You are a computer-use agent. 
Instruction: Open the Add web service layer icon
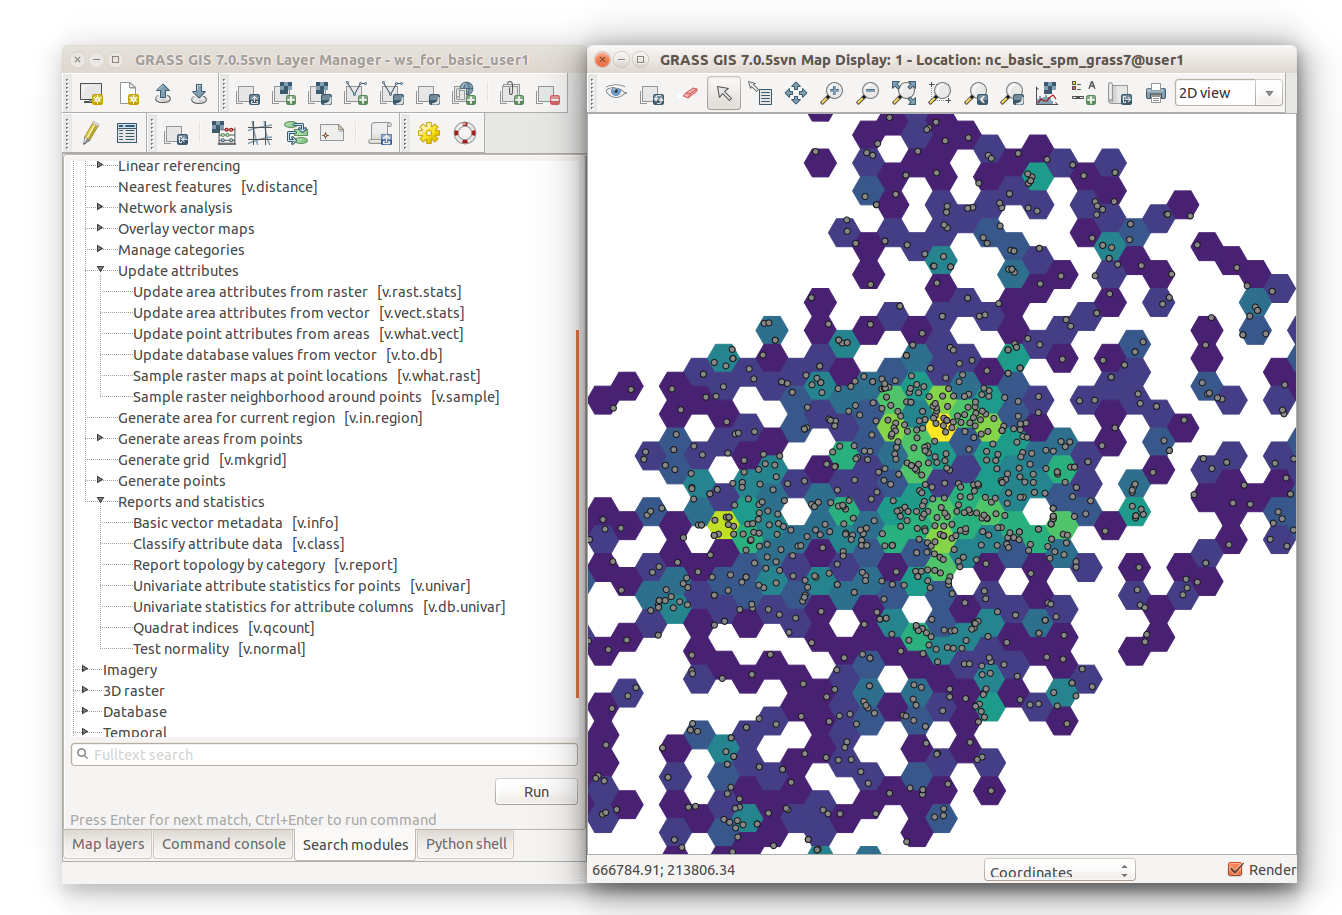pyautogui.click(x=464, y=94)
